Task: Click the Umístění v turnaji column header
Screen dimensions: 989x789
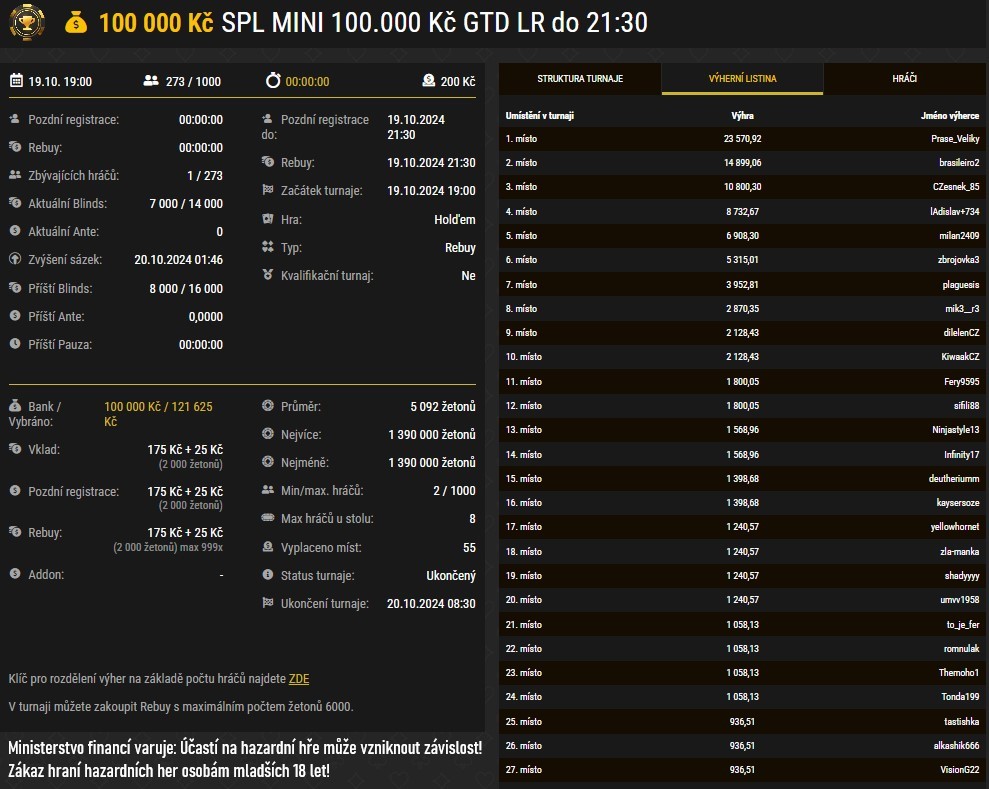Action: tap(539, 115)
